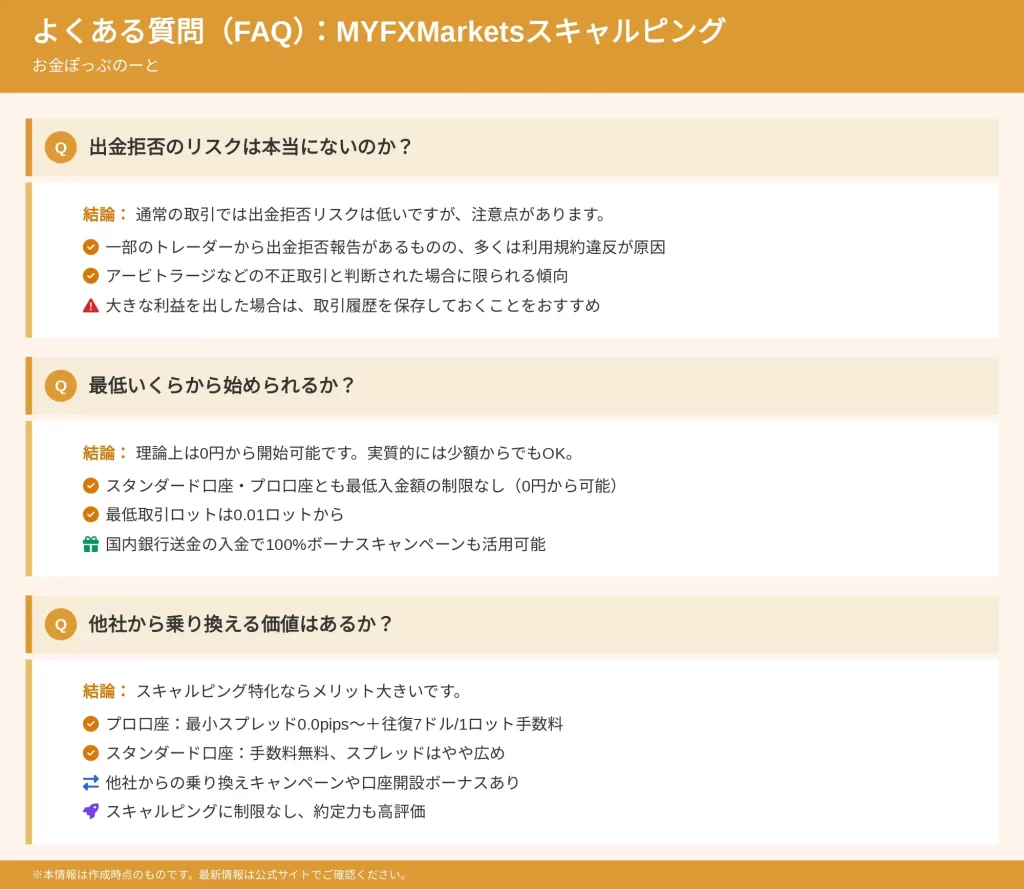Click the line スキャルピングに制限なし、約定力も高評価
This screenshot has height=890, width=1024.
click(265, 811)
